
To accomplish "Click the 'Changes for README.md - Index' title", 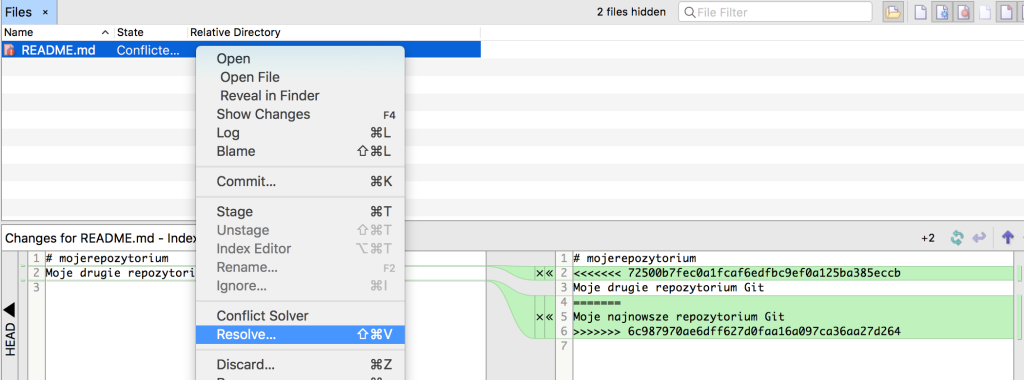I will [101, 238].
